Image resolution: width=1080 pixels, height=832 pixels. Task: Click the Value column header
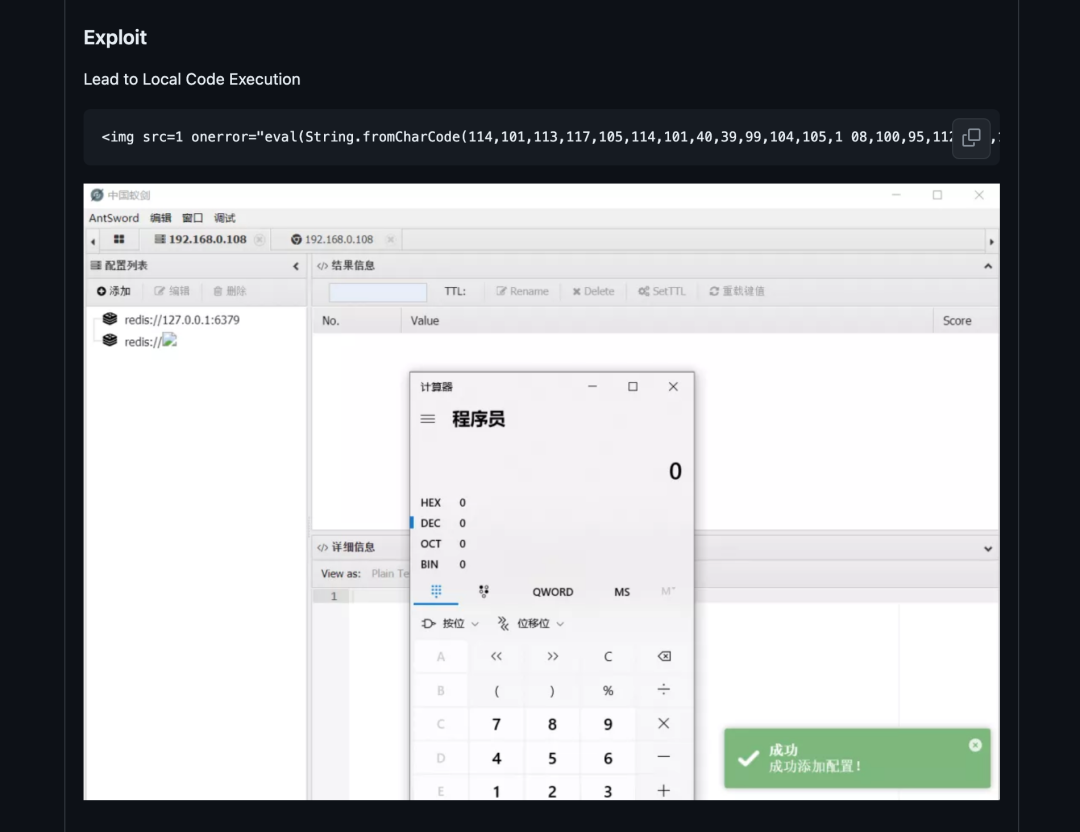click(667, 321)
